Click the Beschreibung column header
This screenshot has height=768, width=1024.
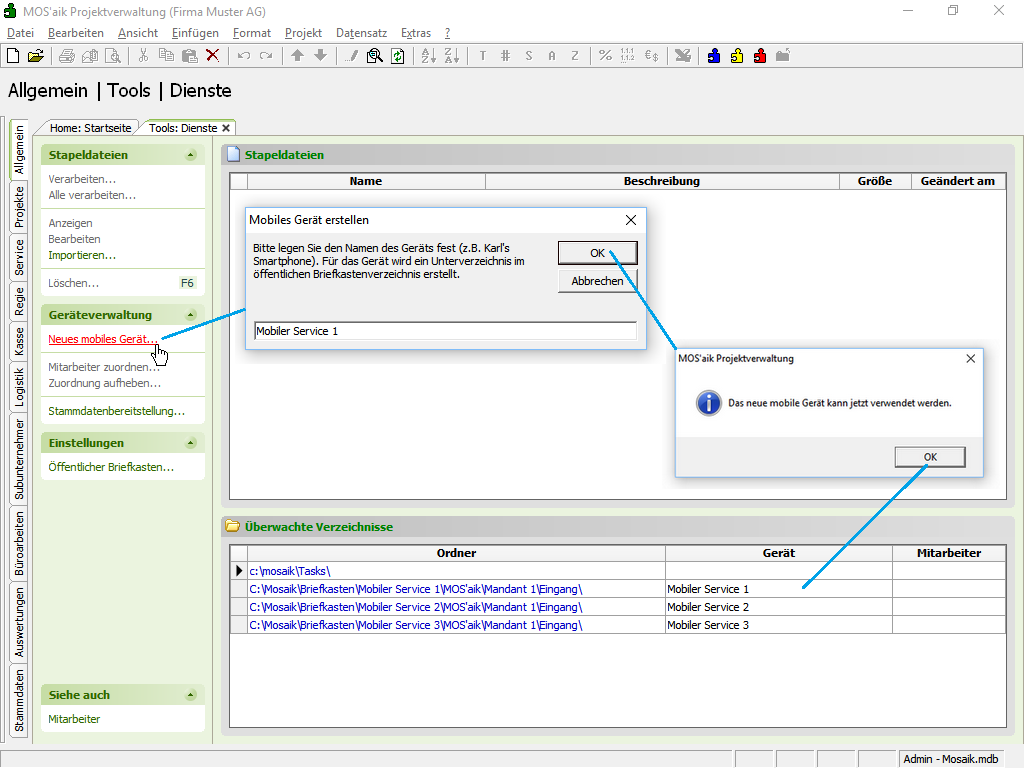tap(662, 182)
